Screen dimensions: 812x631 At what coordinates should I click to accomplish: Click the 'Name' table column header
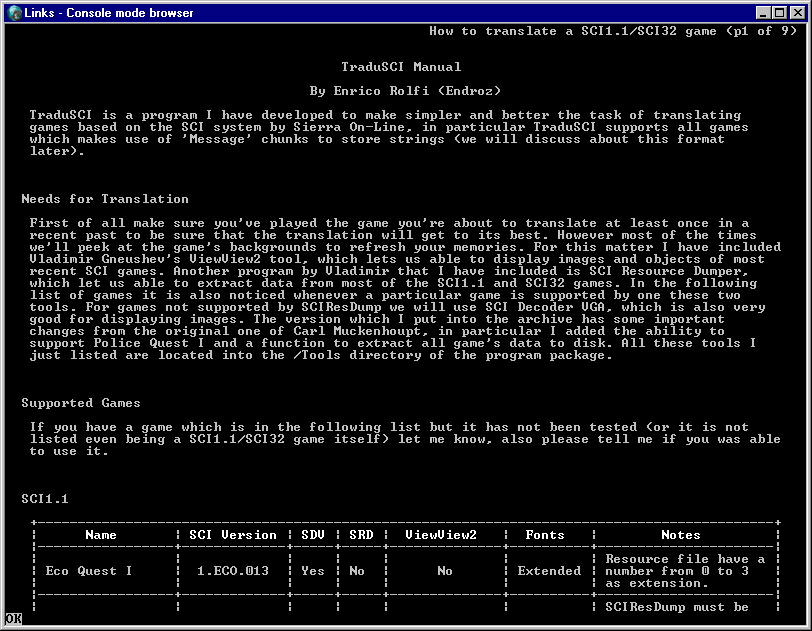[101, 535]
